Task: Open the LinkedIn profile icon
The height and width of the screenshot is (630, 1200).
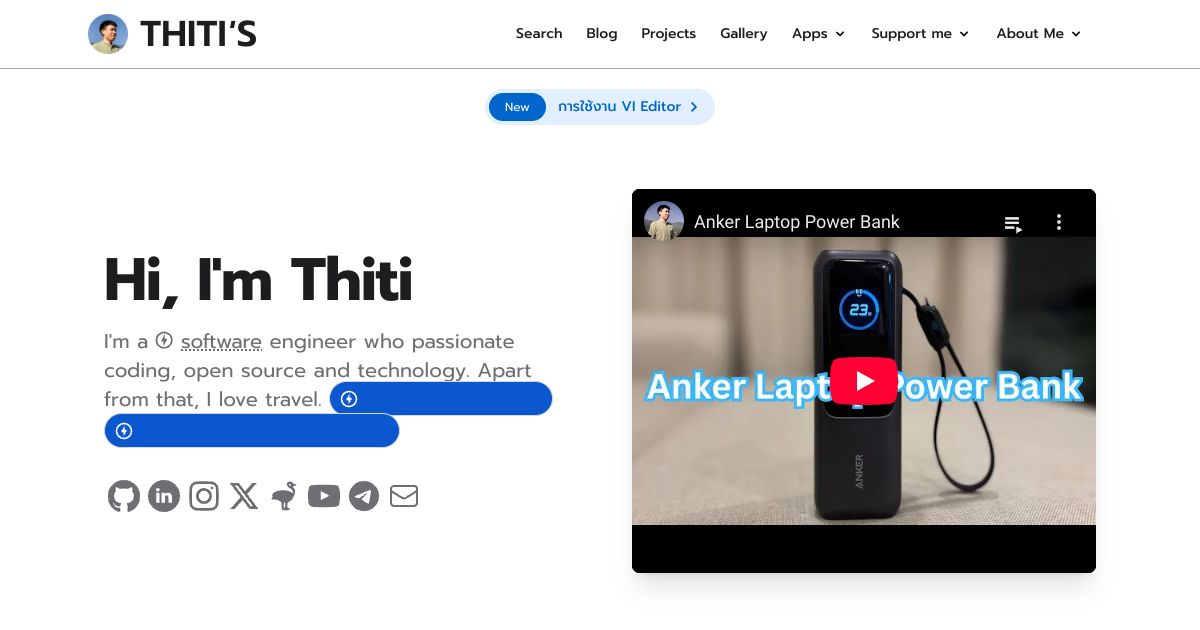Action: [x=164, y=496]
